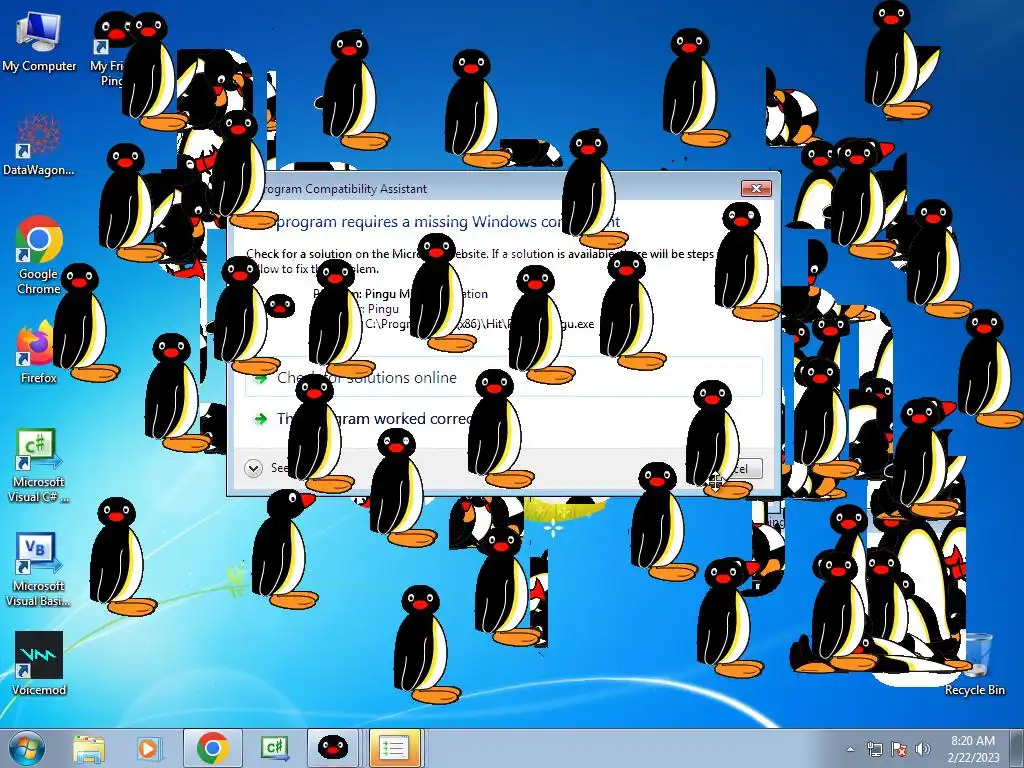Image resolution: width=1024 pixels, height=768 pixels.
Task: Select the Microsoft Visual Basic desktop shortcut
Action: coord(39,570)
